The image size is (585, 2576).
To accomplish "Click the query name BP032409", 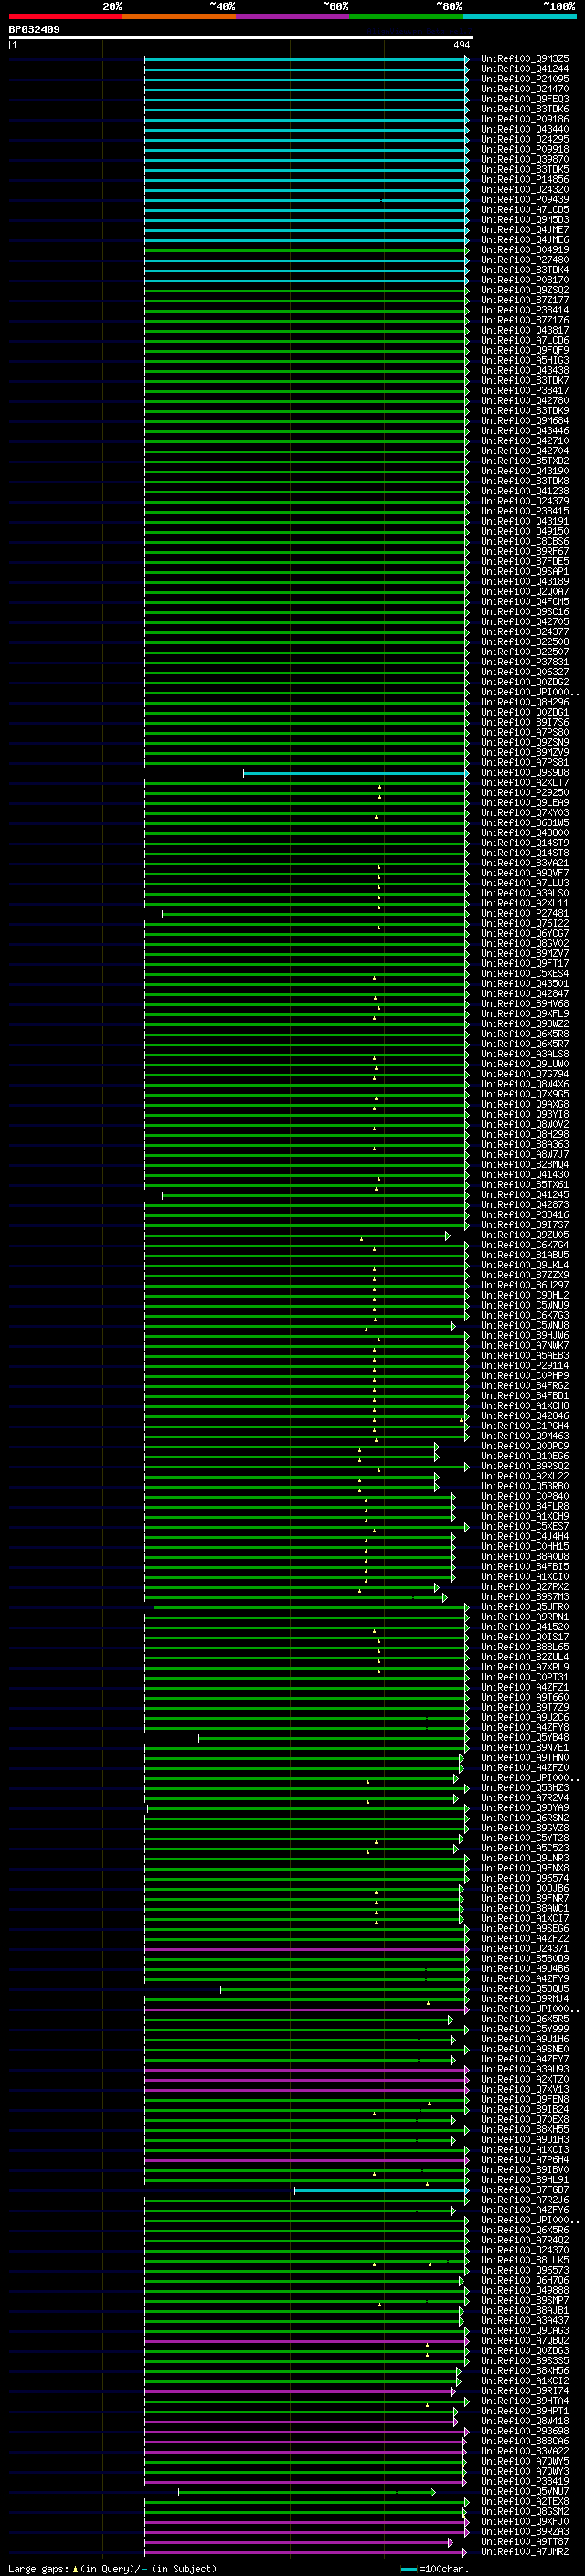I will 34,30.
